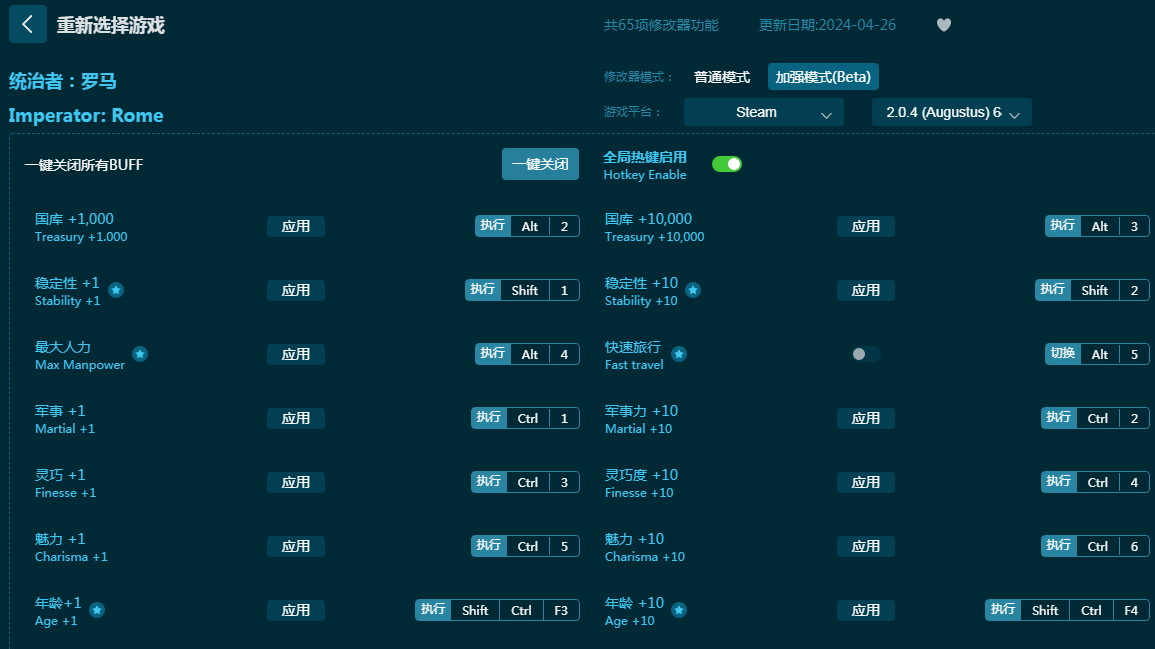The image size is (1155, 649).
Task: Click the 'Imperator: Rome' game title
Action: (x=86, y=116)
